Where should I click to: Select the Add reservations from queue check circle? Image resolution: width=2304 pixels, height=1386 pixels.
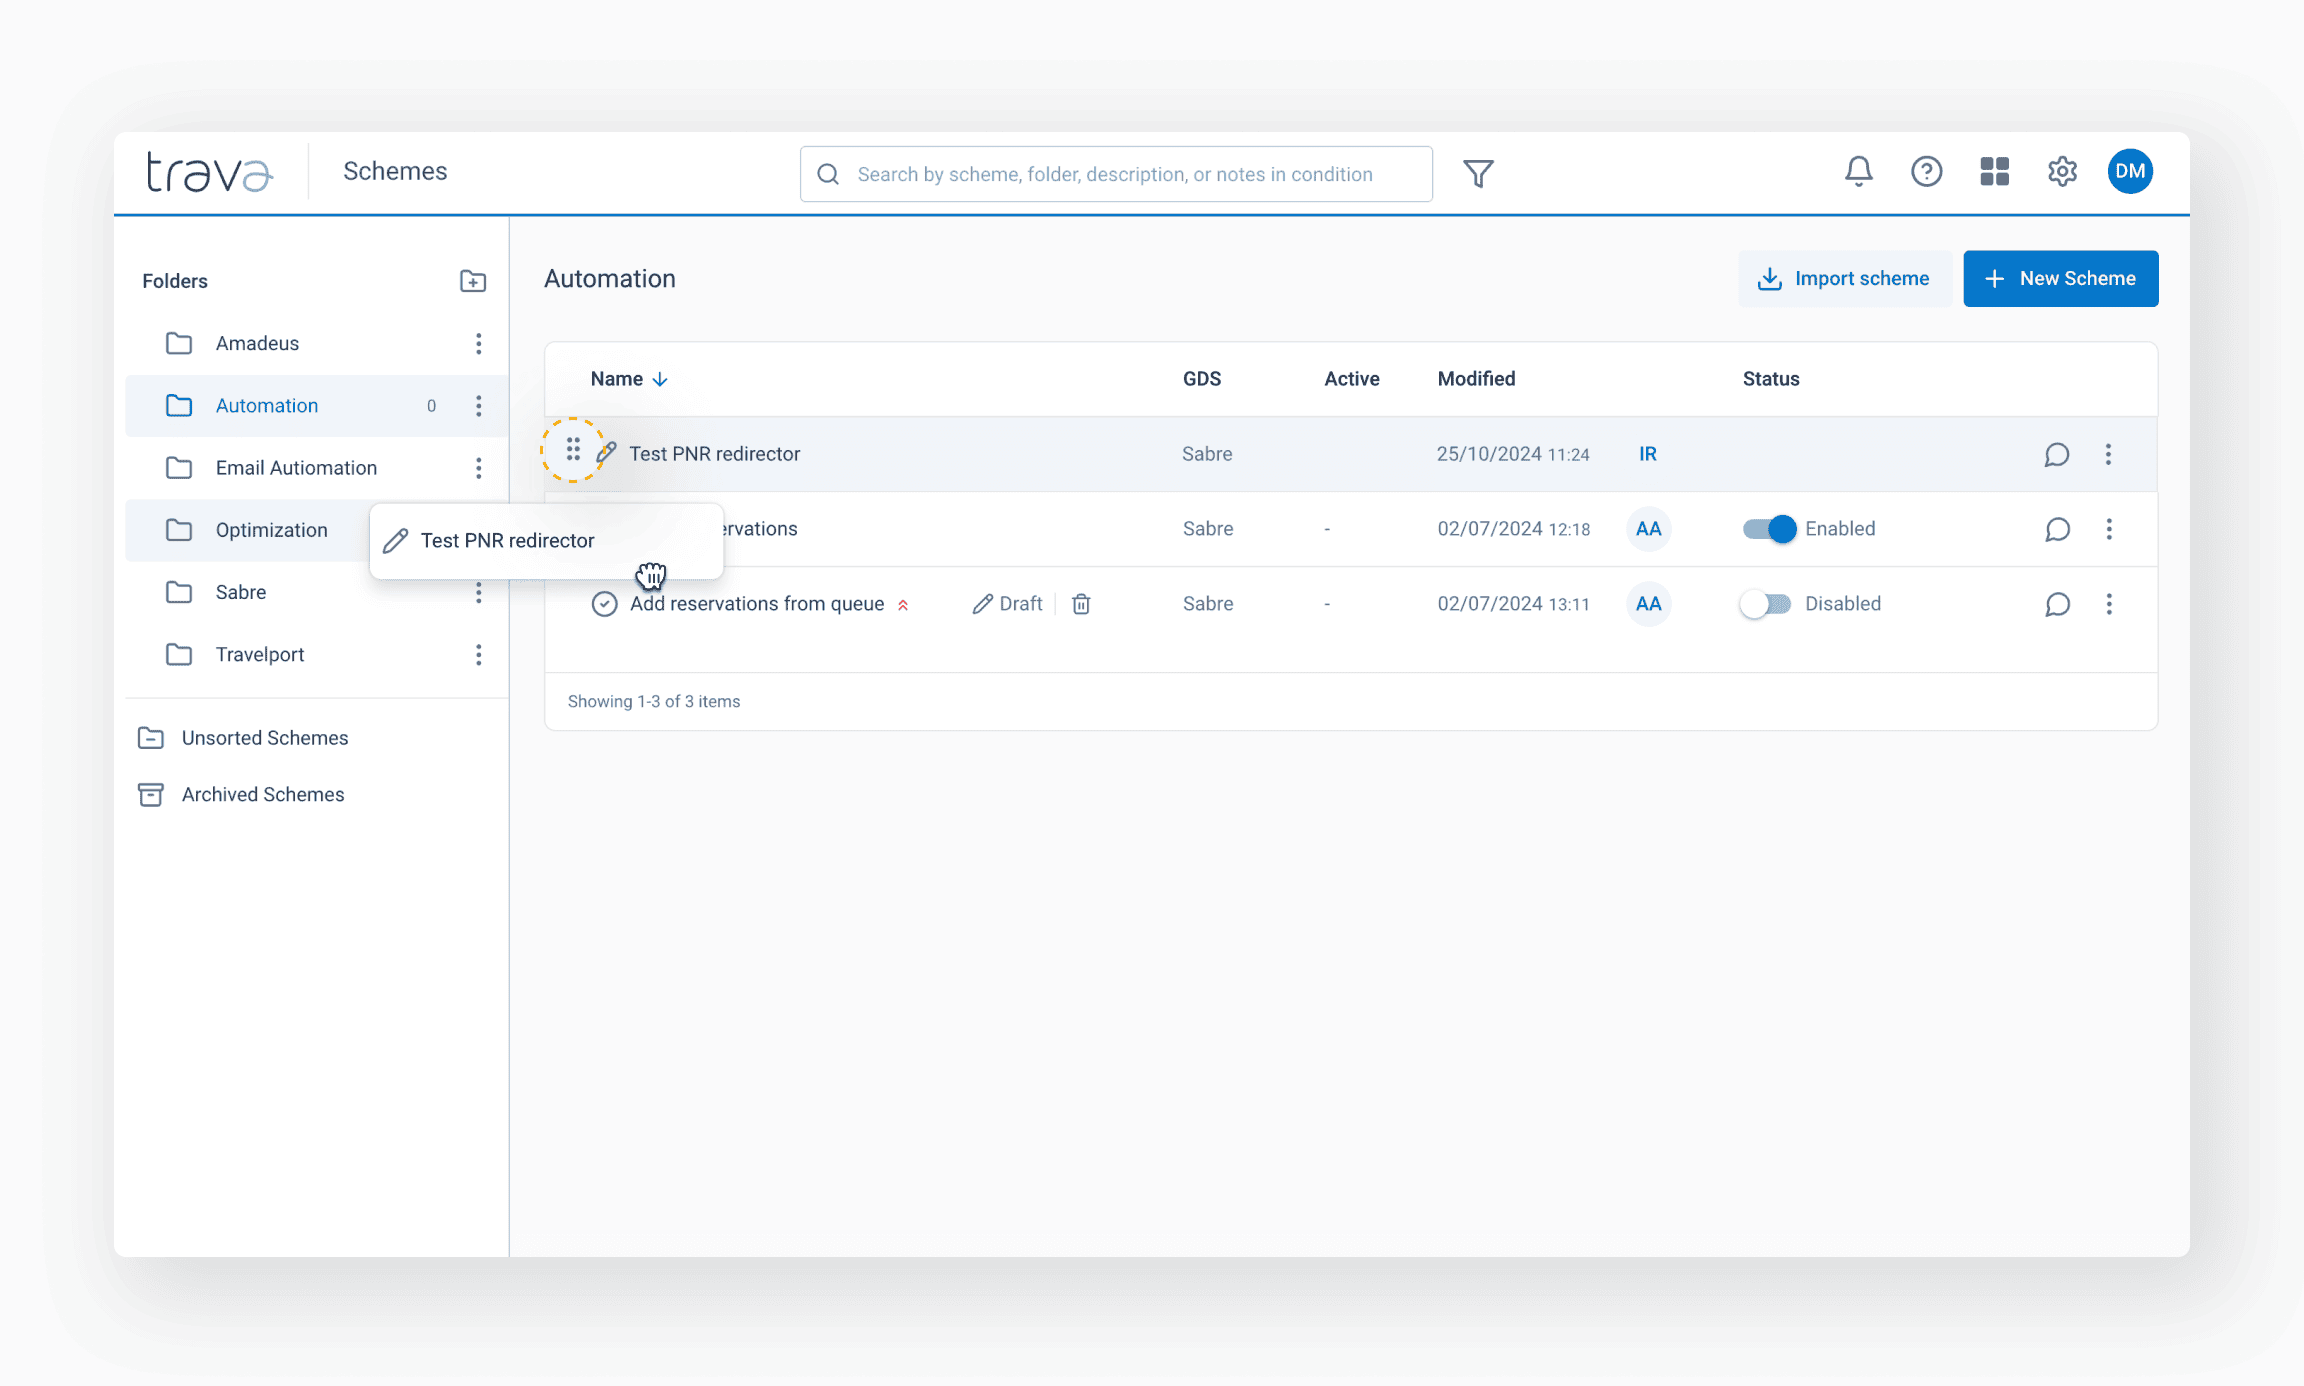pyautogui.click(x=604, y=604)
